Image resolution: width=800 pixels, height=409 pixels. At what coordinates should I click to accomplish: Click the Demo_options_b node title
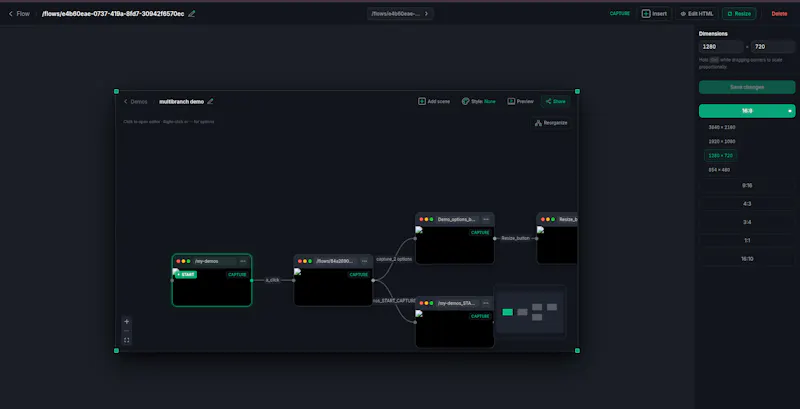coord(456,219)
